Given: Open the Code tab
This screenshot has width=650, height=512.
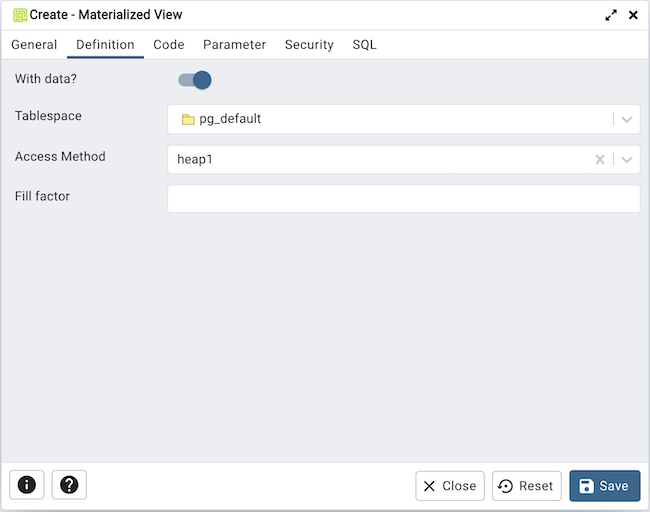Looking at the screenshot, I should (x=168, y=45).
